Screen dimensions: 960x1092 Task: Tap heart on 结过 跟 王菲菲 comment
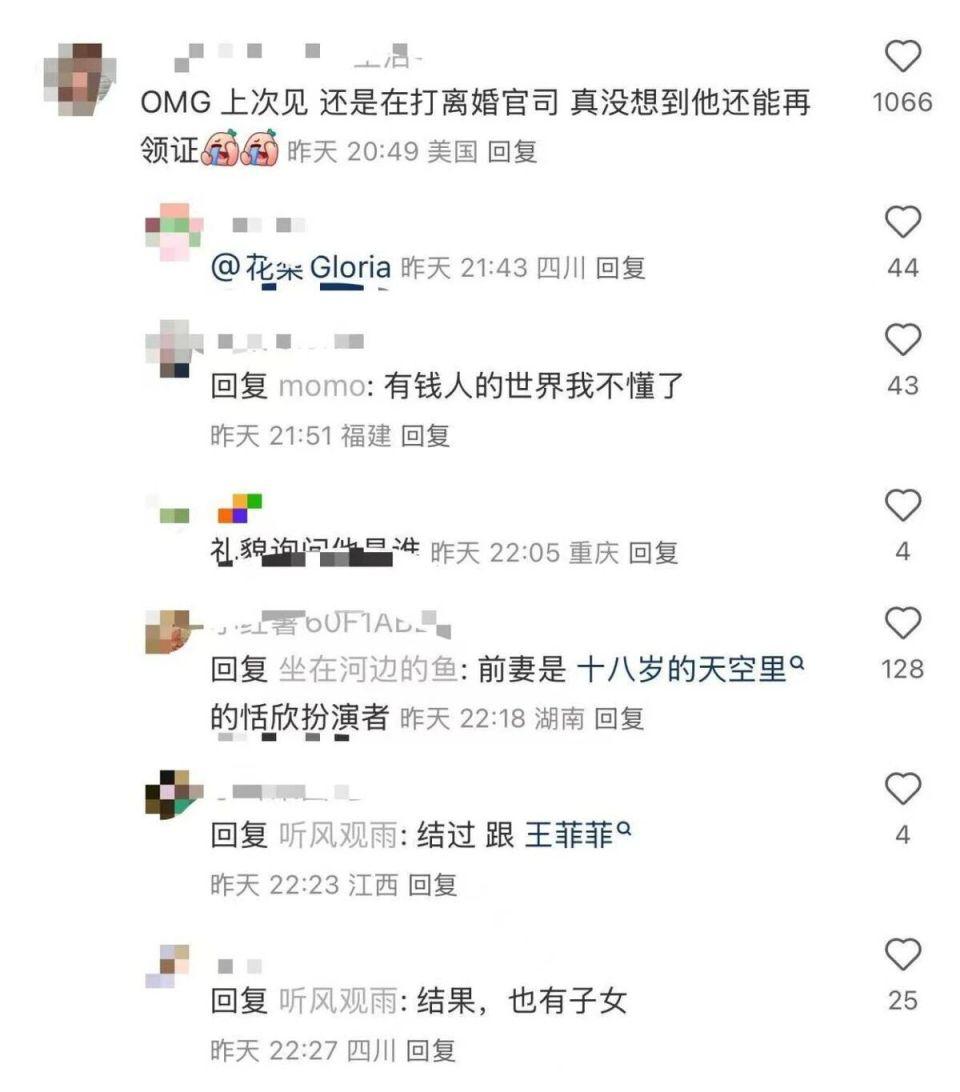point(903,789)
